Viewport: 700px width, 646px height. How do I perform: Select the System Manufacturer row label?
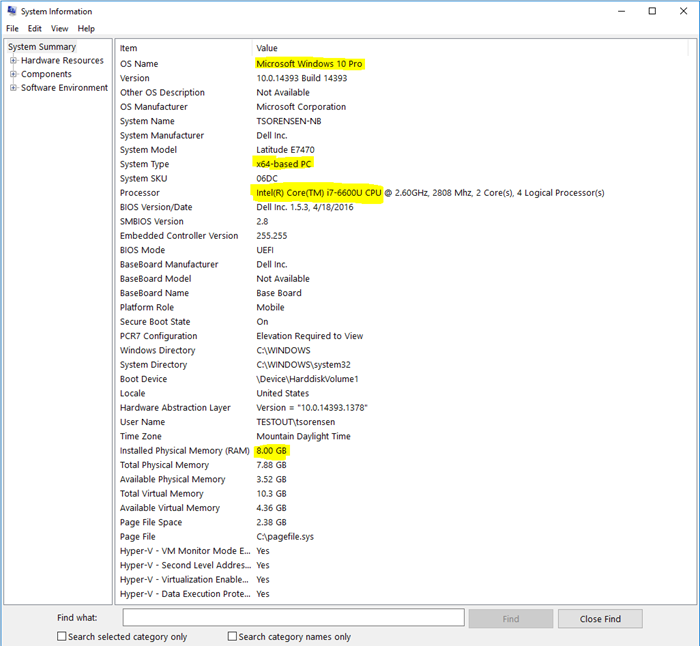[162, 135]
